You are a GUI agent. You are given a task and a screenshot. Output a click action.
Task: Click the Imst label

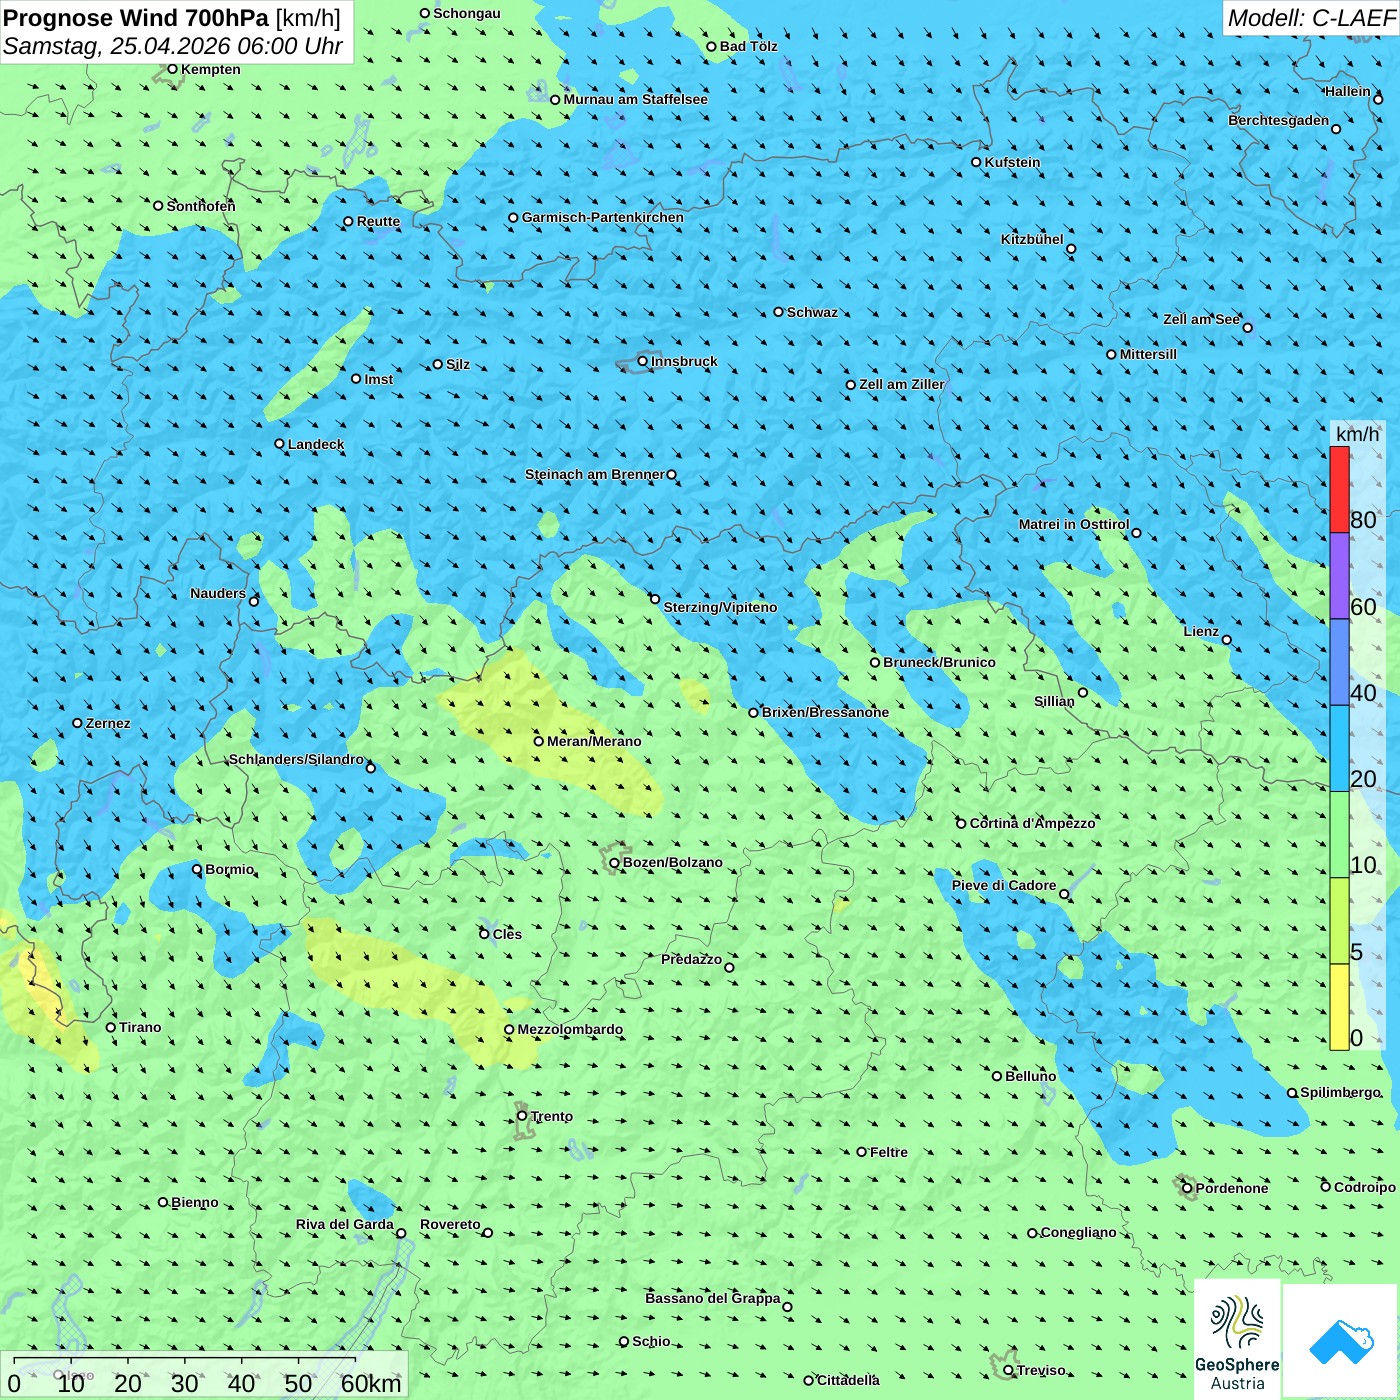(378, 379)
